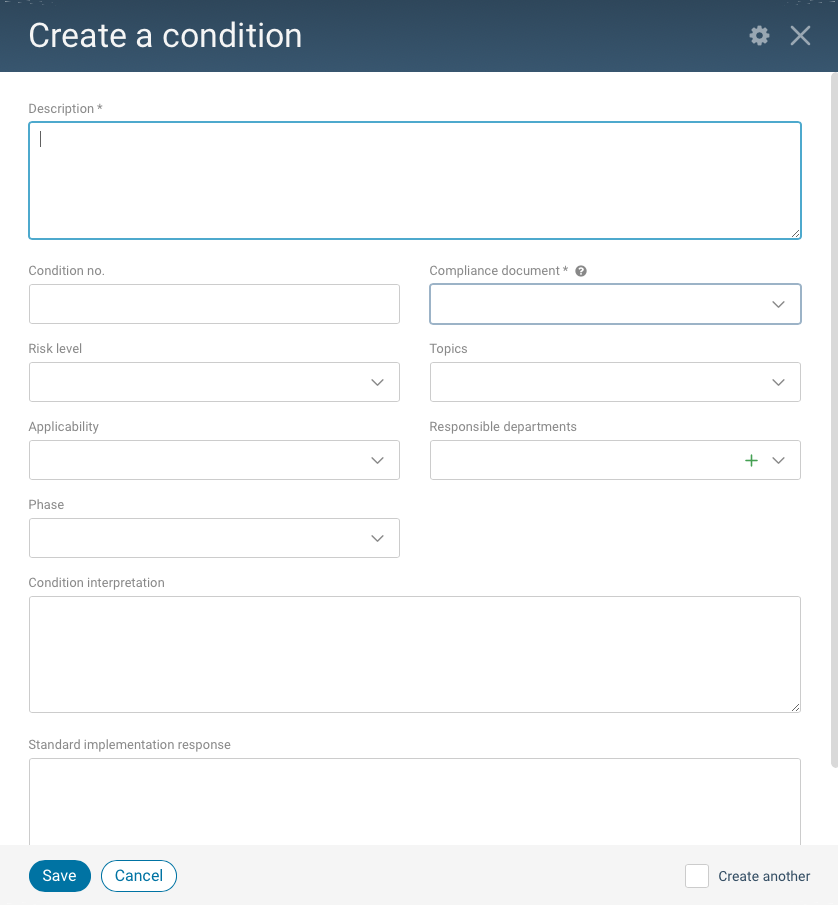This screenshot has height=905, width=838.
Task: View help for Compliance document field
Action: [581, 270]
